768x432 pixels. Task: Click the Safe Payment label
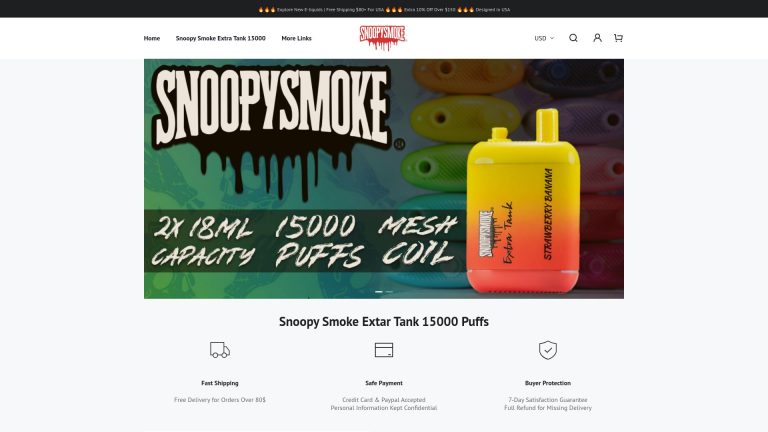pos(384,383)
